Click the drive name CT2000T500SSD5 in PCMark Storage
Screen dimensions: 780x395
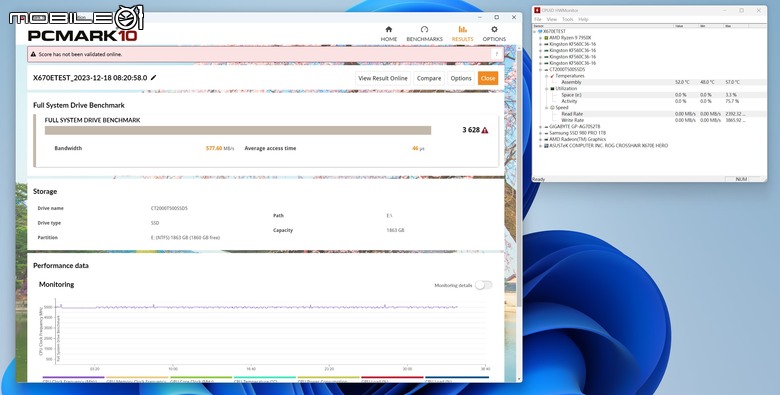169,208
